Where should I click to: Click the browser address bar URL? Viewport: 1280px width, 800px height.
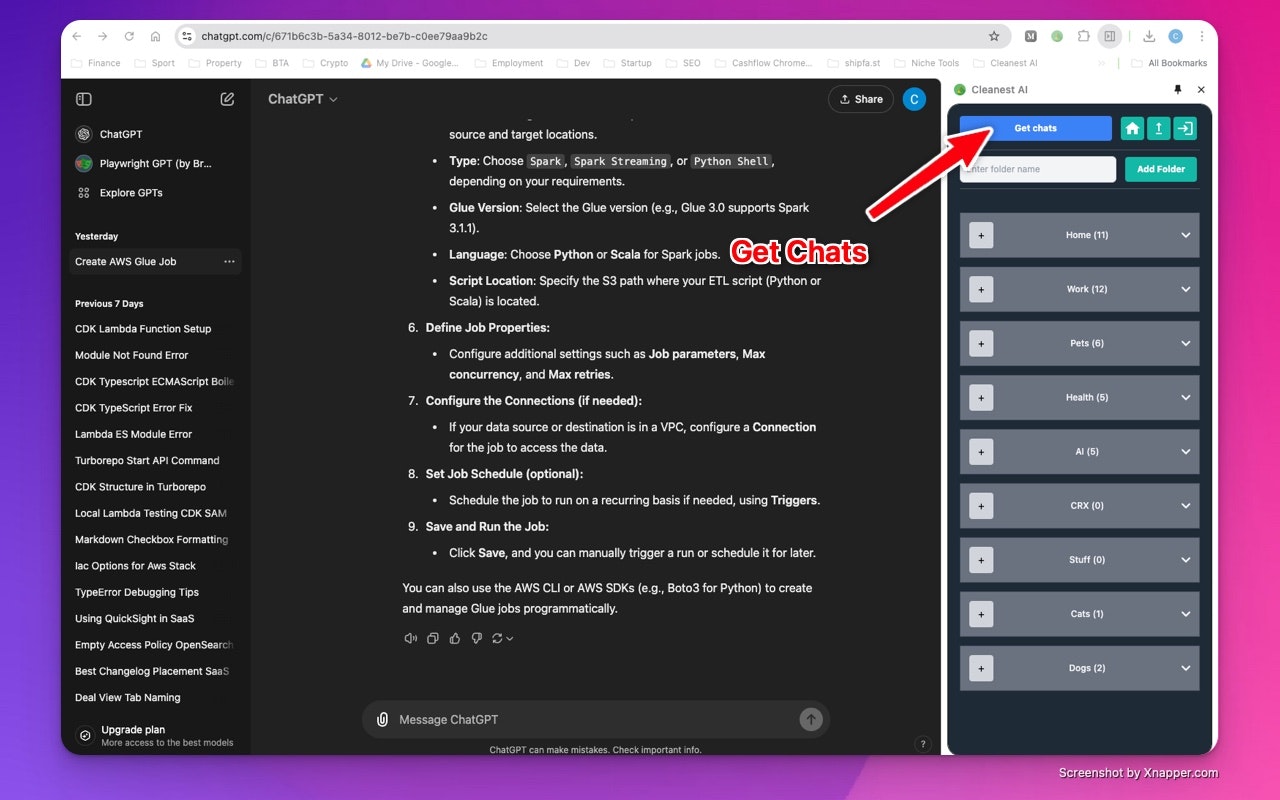[344, 36]
